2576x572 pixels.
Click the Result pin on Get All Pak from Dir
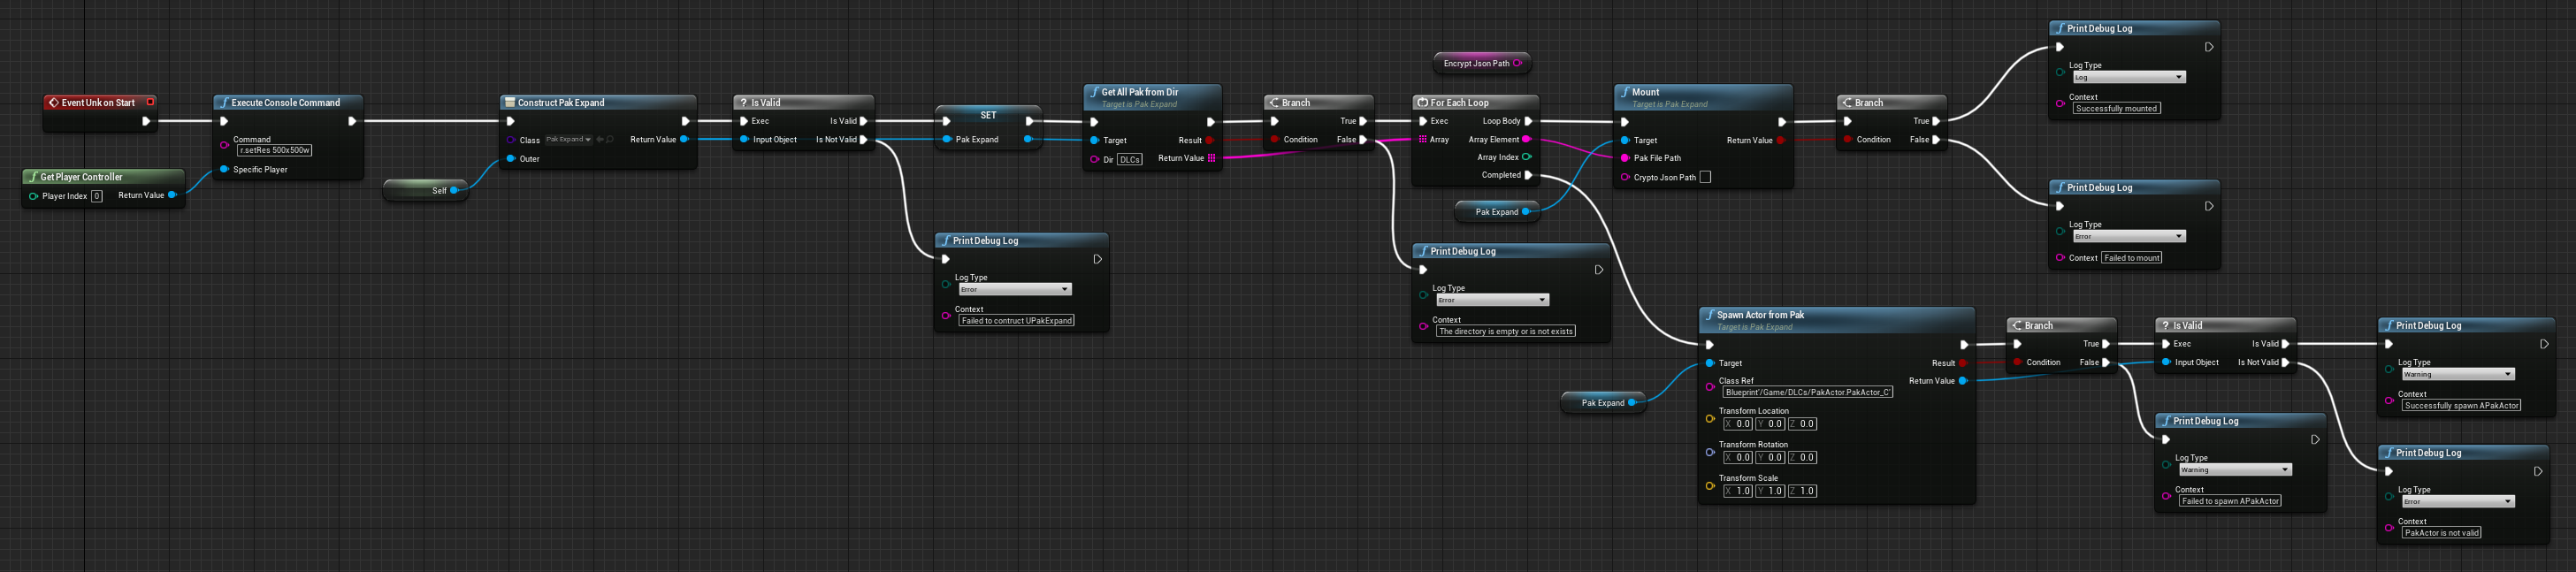point(1210,140)
